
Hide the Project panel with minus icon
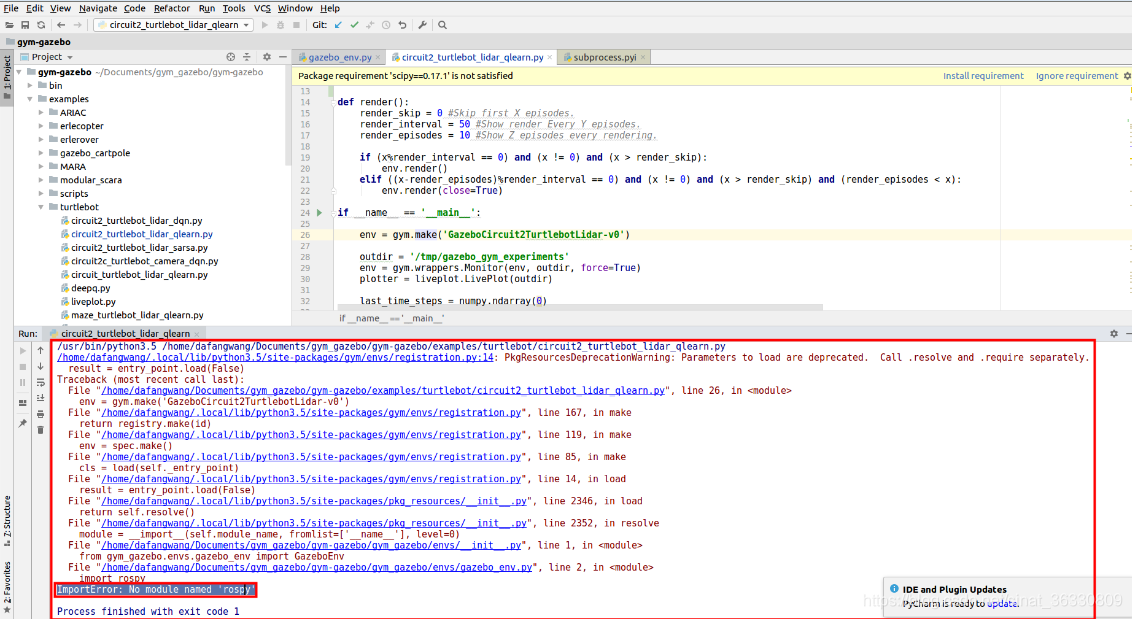282,57
